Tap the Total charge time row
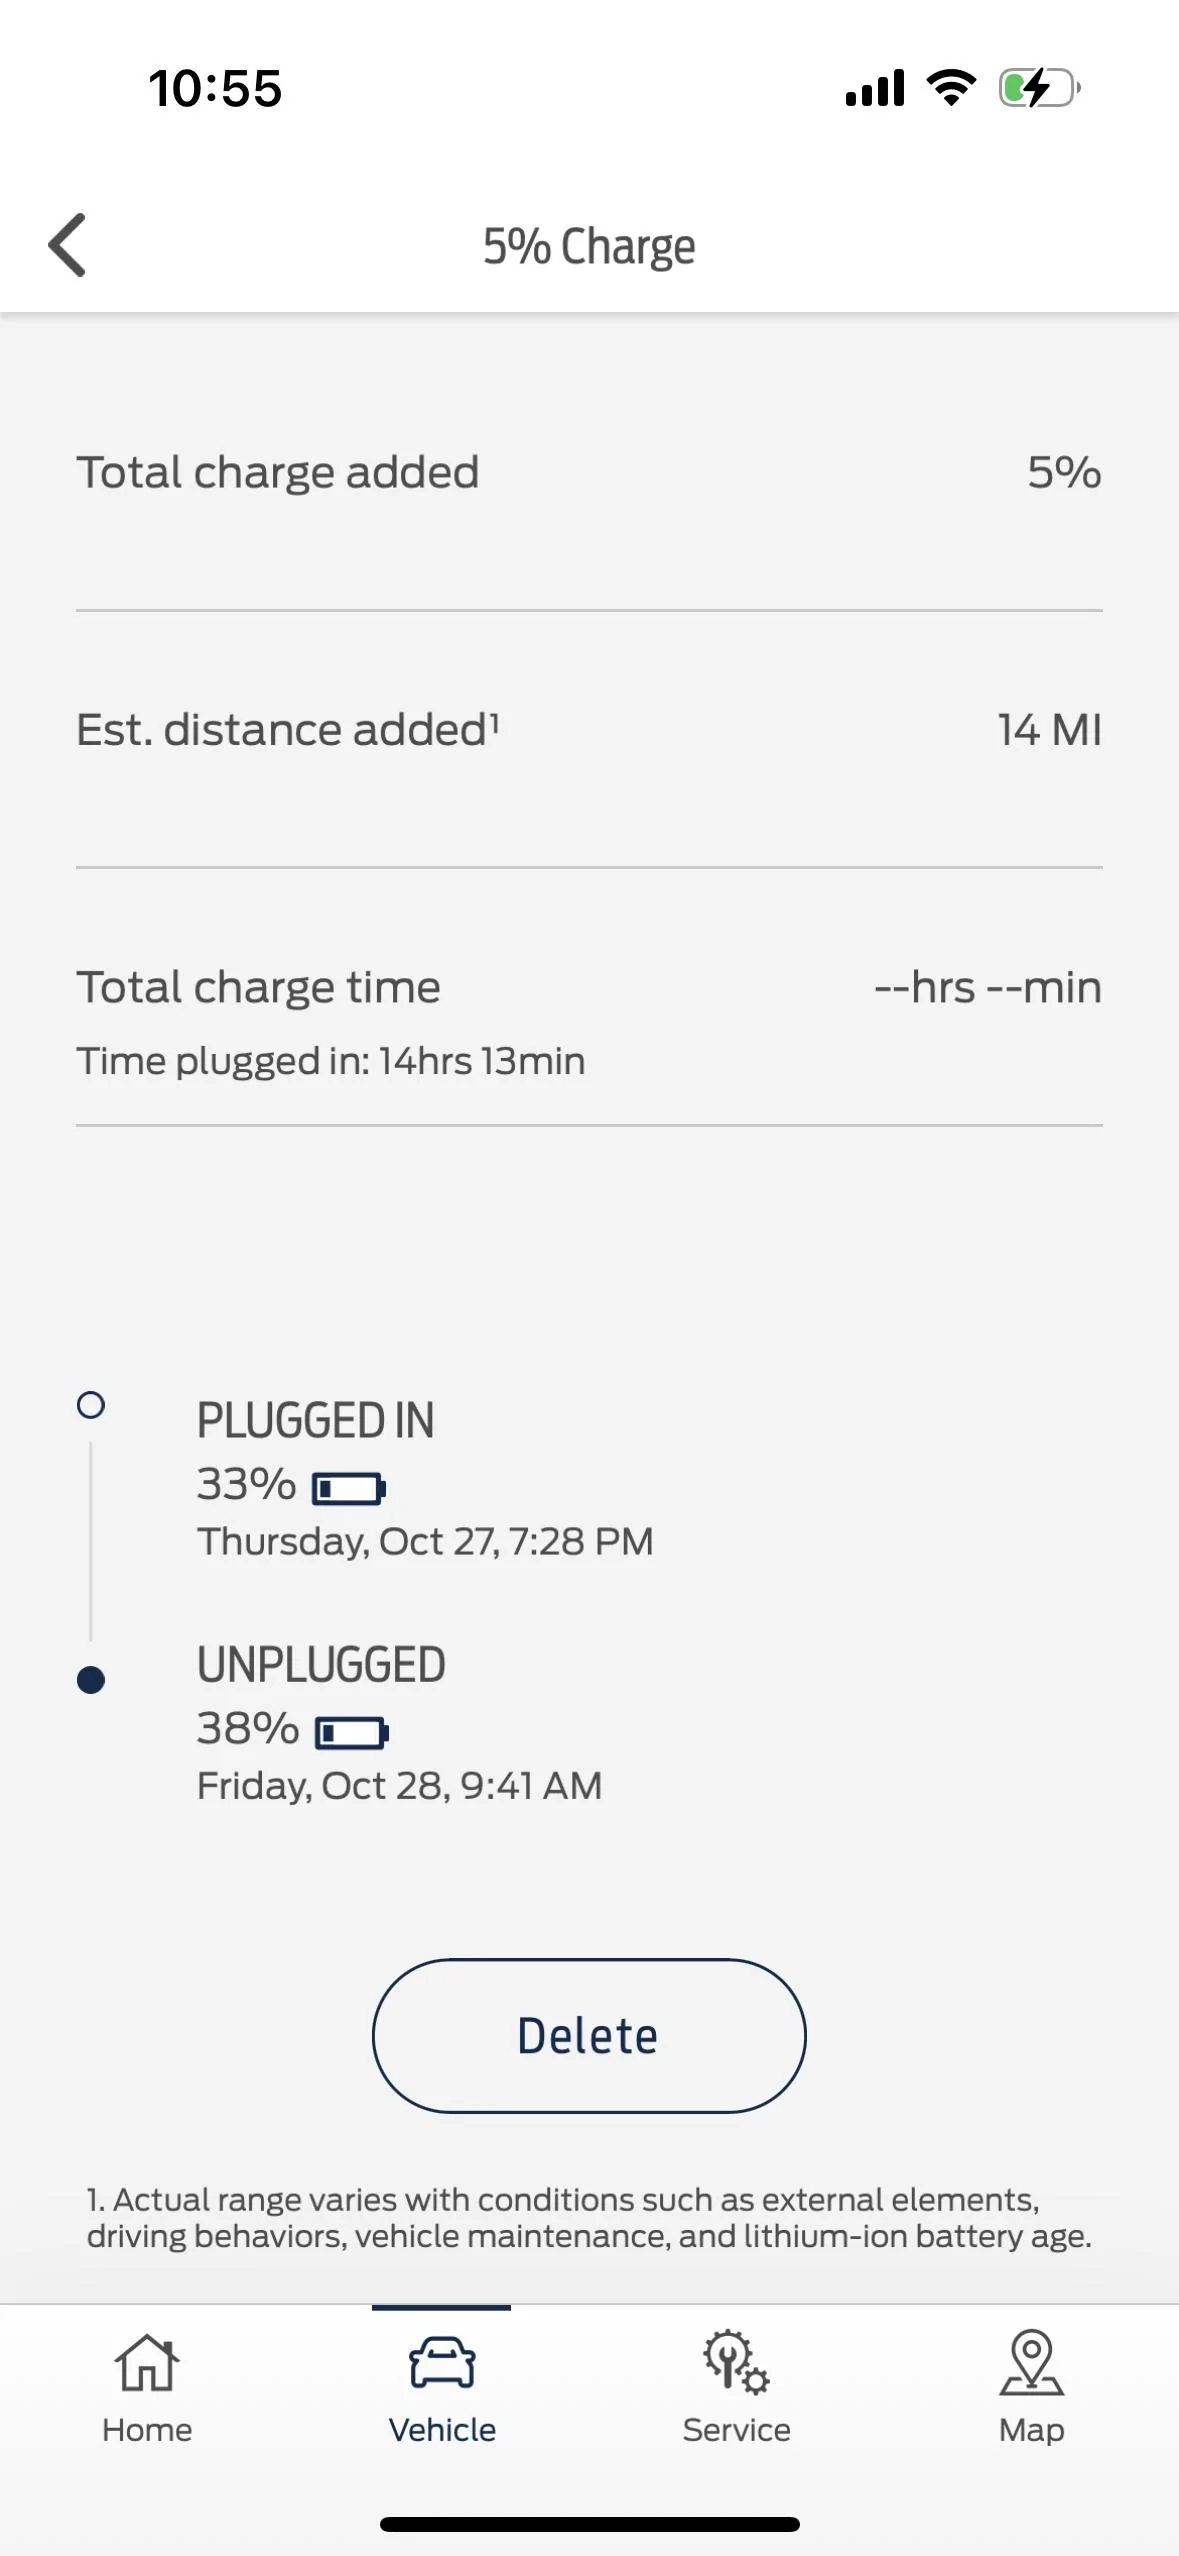Viewport: 1179px width, 2556px height. click(589, 988)
